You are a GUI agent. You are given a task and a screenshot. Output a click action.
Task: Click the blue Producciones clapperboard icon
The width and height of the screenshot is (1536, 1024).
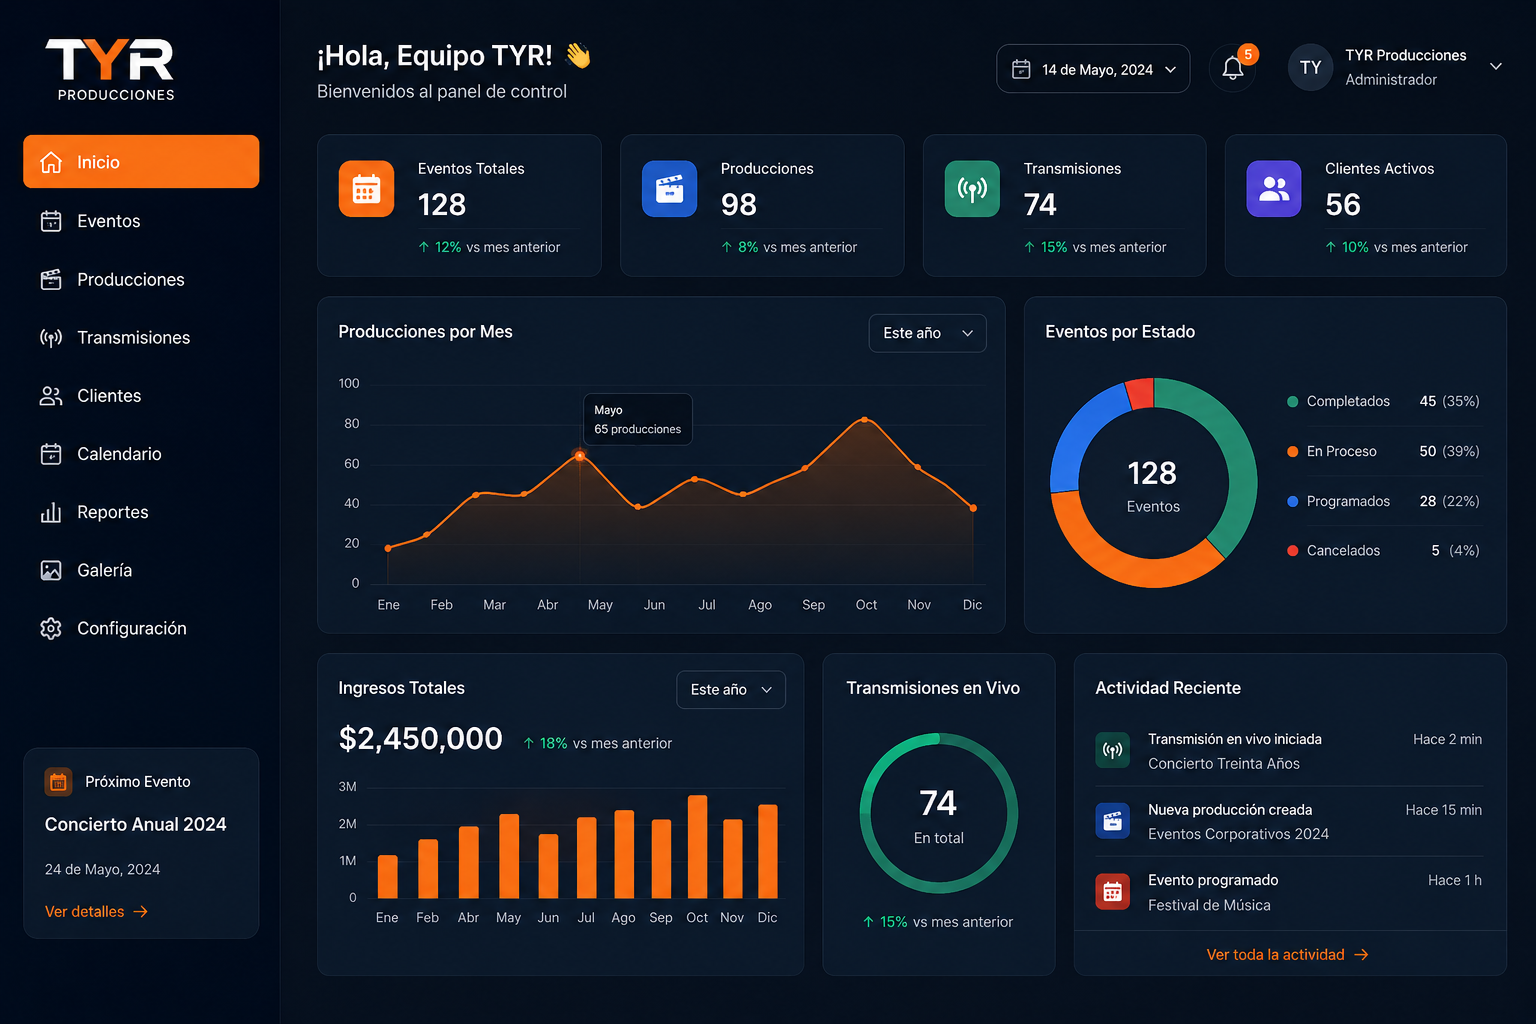pyautogui.click(x=669, y=189)
